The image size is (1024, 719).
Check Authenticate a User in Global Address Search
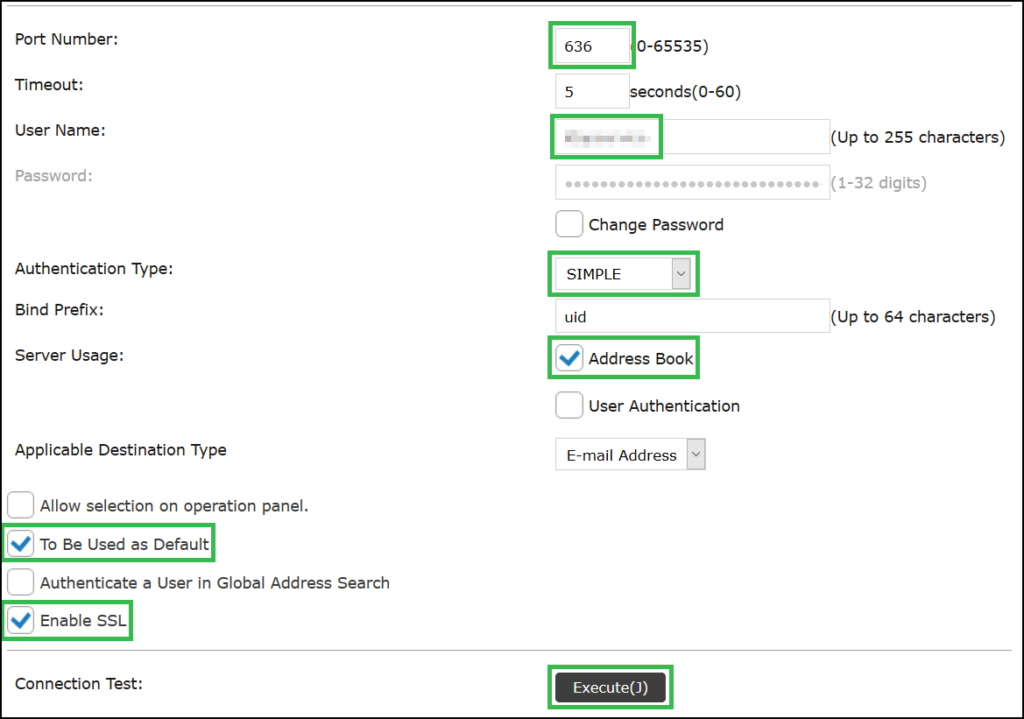(20, 581)
